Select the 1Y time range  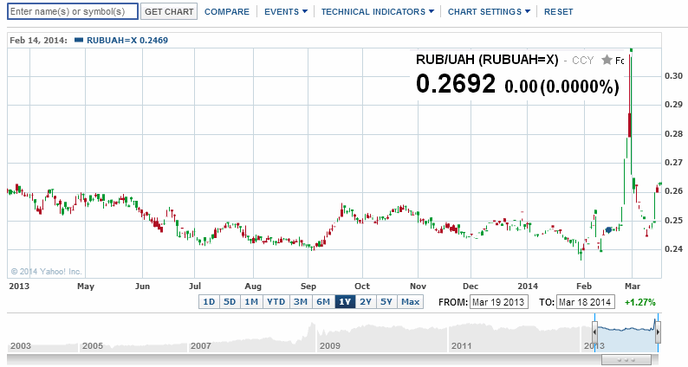tap(345, 302)
